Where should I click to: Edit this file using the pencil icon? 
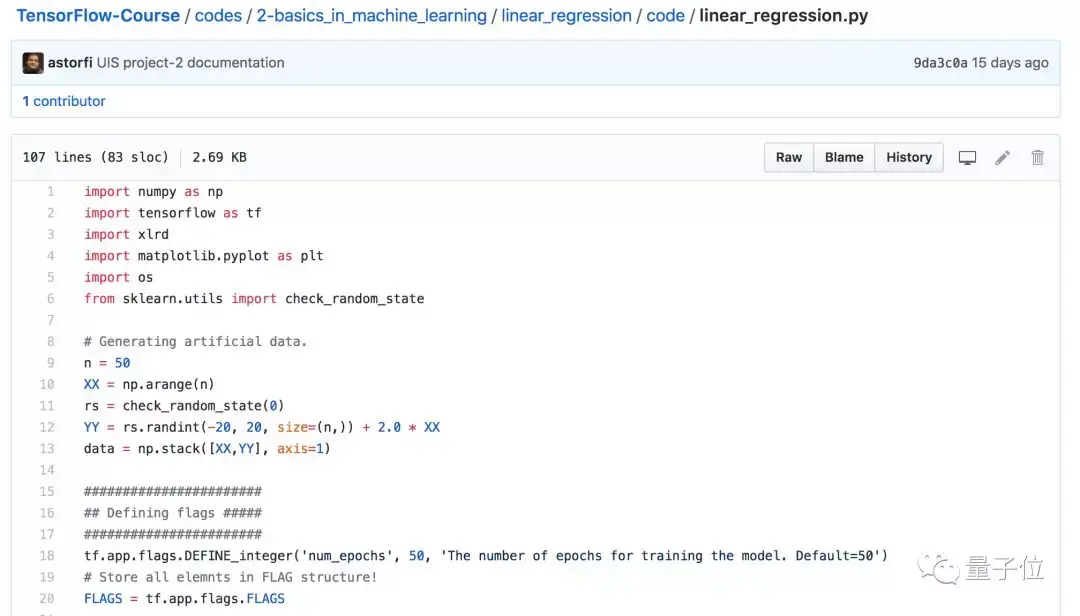click(1003, 157)
